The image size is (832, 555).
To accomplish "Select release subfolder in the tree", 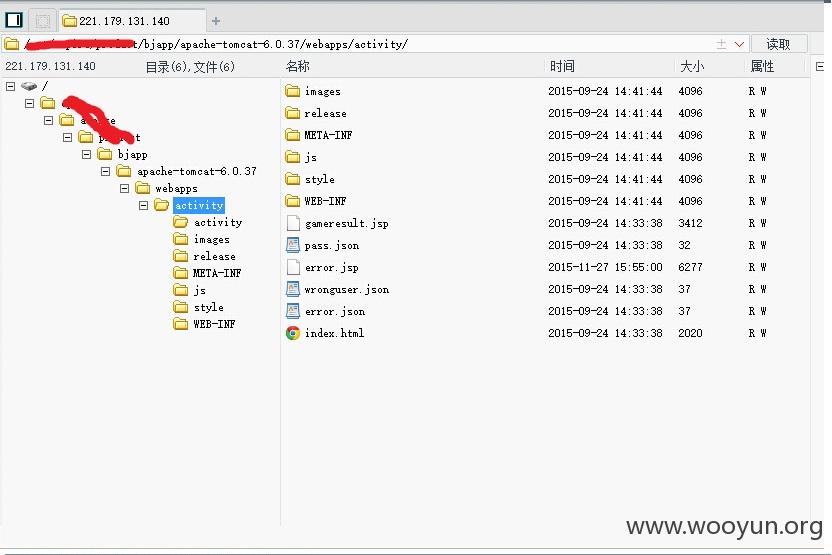I will coord(214,256).
